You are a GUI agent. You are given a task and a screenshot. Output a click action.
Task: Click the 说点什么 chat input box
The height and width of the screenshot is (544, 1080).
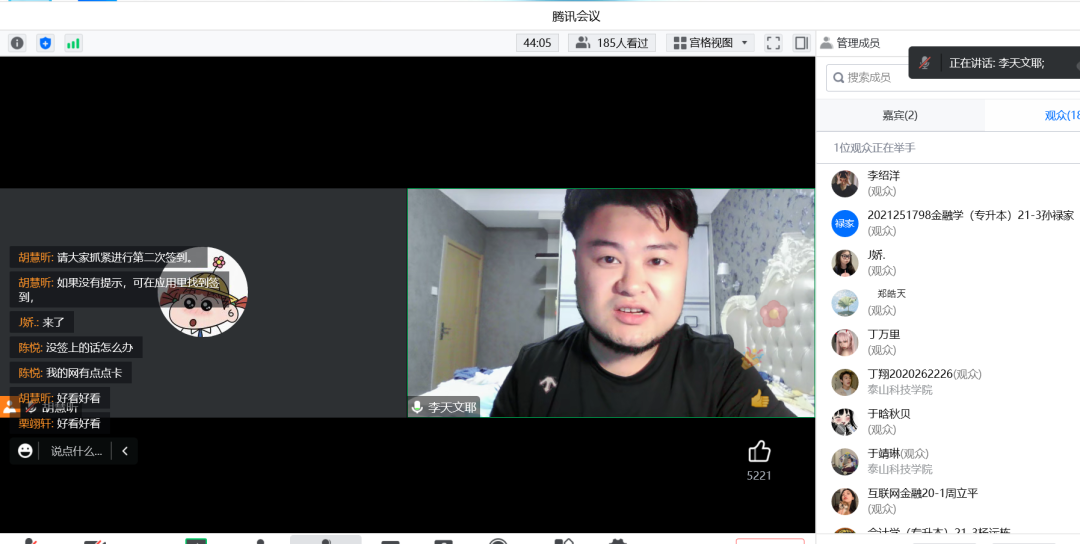click(x=76, y=451)
